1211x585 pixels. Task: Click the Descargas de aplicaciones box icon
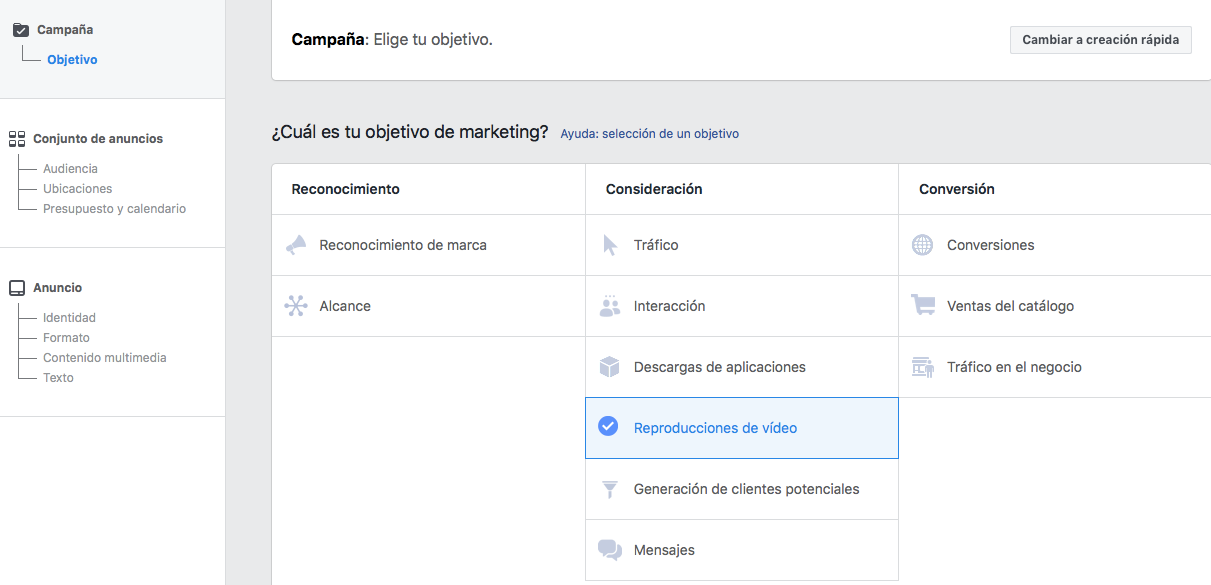(x=609, y=367)
